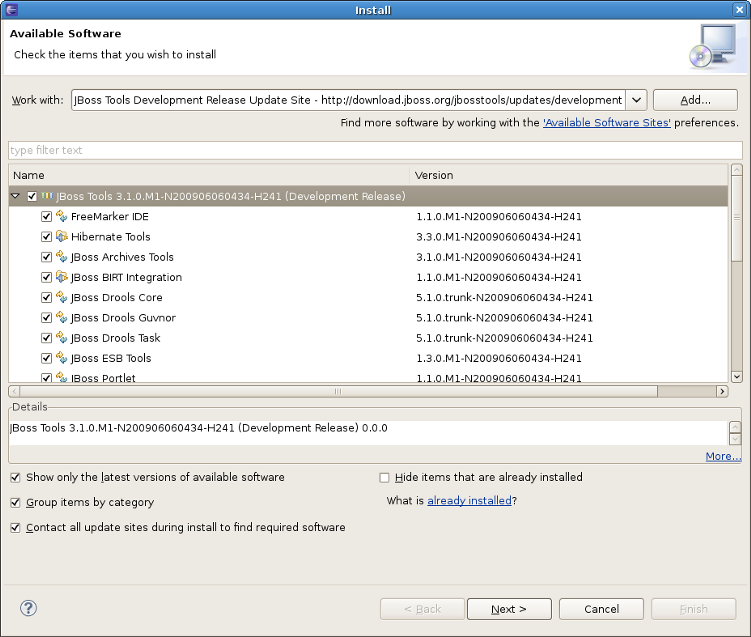This screenshot has height=637, width=751.
Task: Enable Hide items that are already installed
Action: click(x=384, y=478)
